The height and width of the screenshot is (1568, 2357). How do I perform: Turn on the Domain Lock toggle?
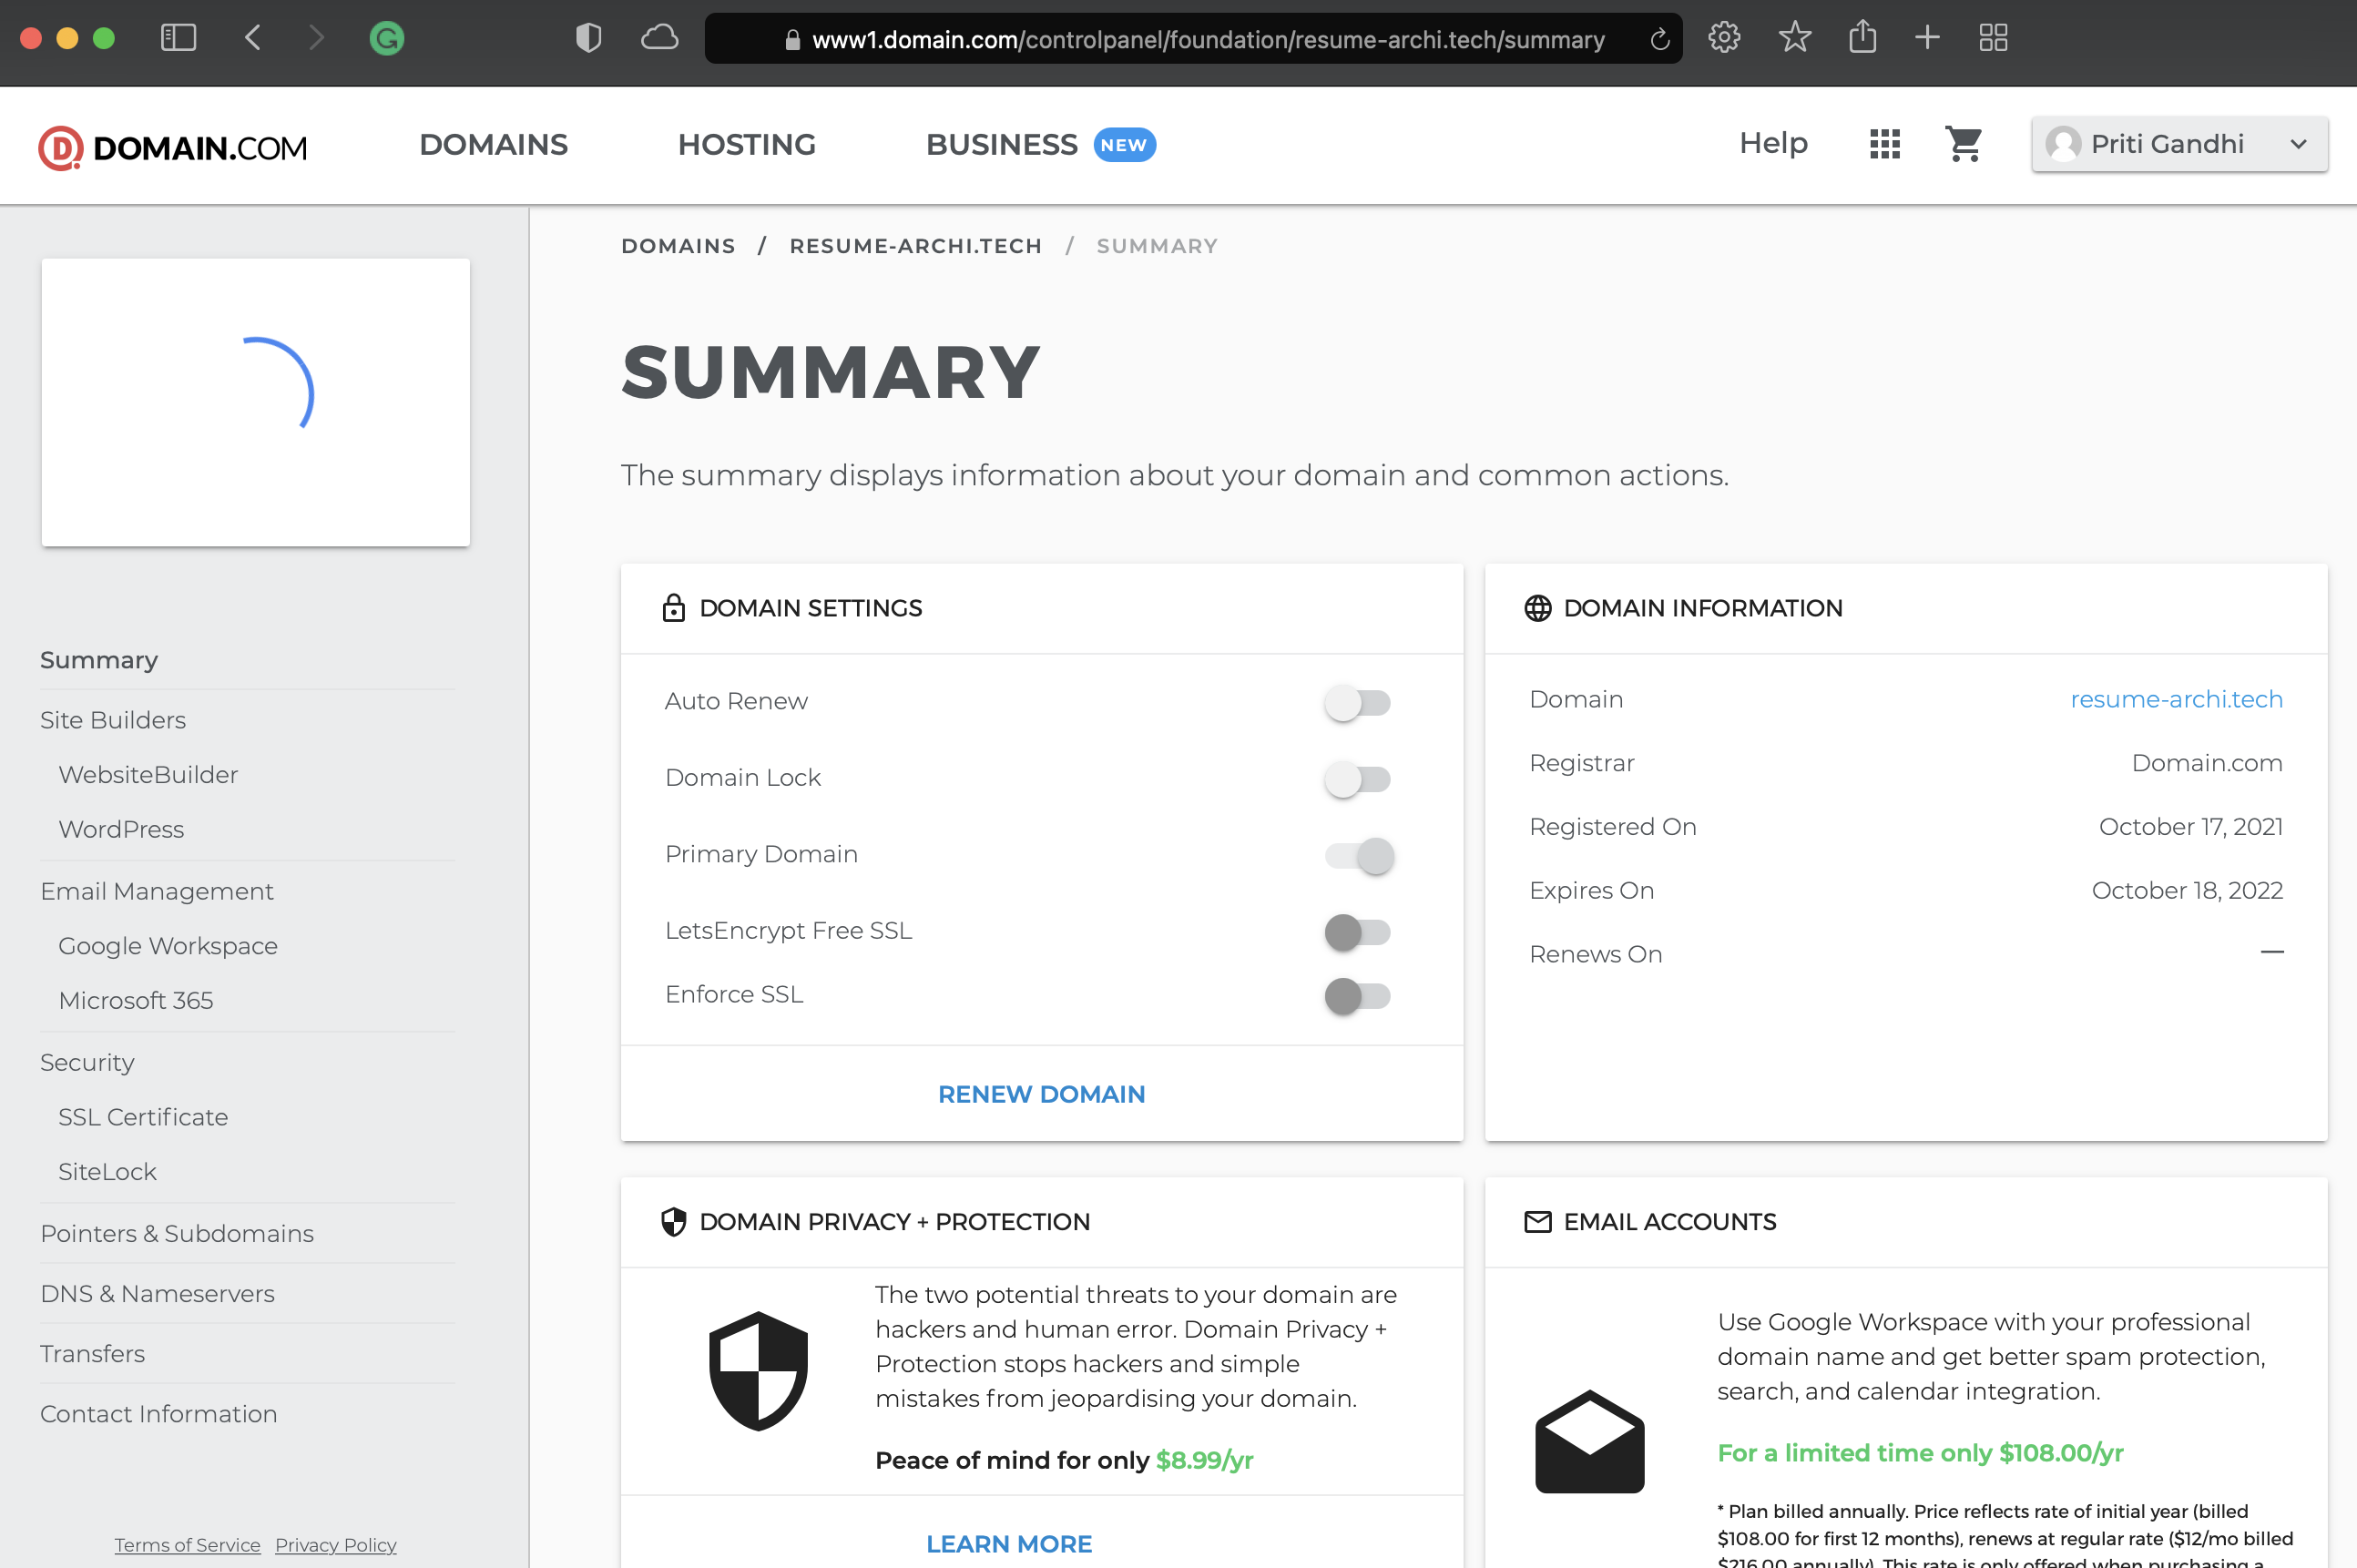tap(1357, 779)
